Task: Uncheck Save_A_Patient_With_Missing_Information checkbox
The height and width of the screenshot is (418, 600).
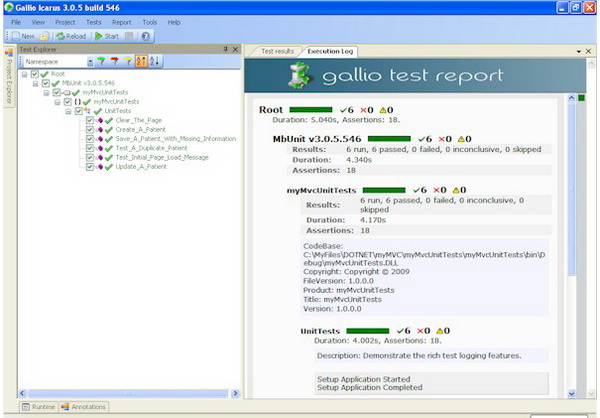Action: 90,139
